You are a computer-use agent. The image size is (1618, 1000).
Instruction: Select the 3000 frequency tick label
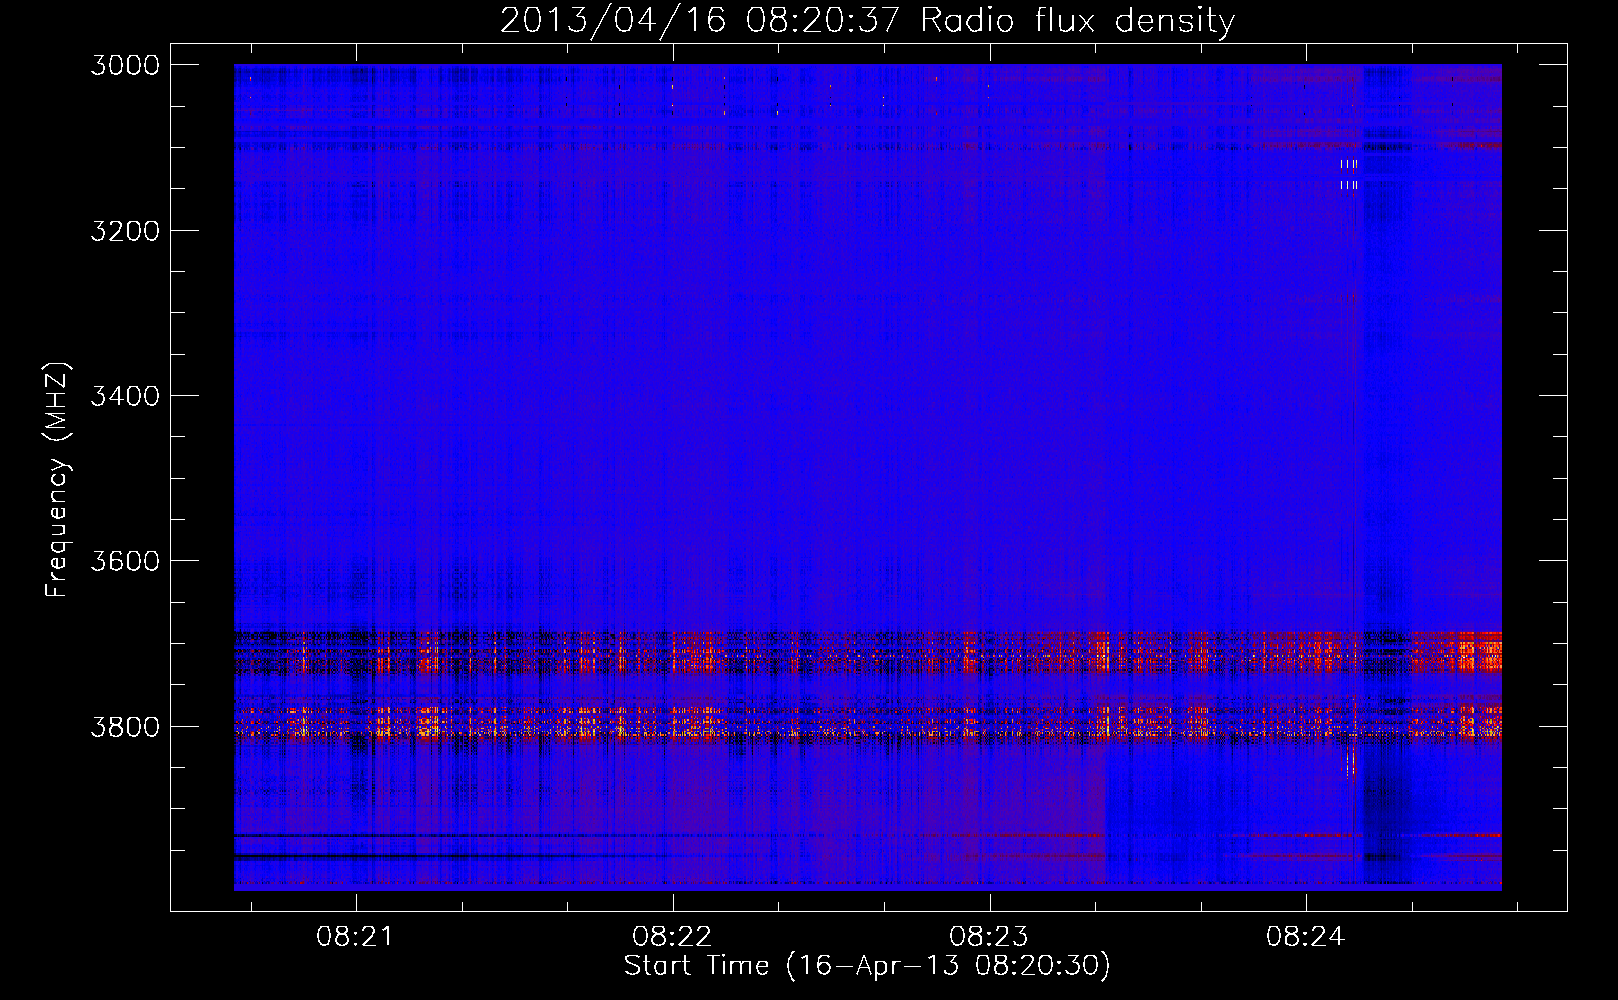click(125, 65)
